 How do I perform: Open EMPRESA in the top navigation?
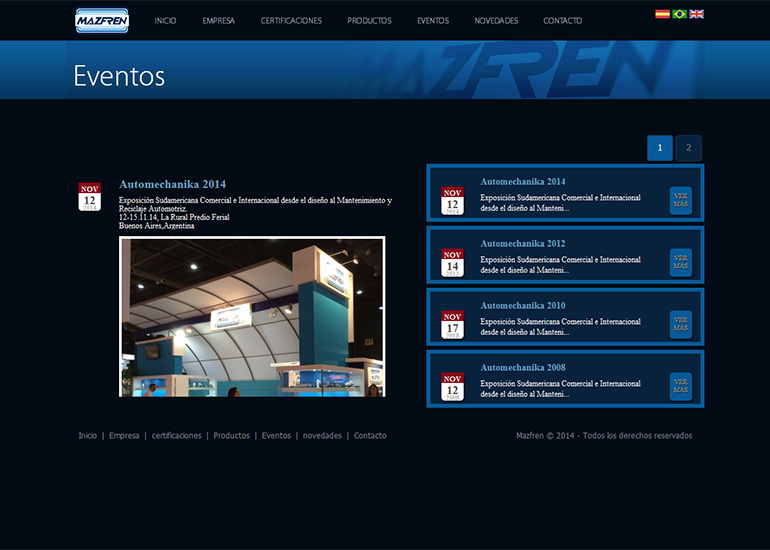(219, 21)
